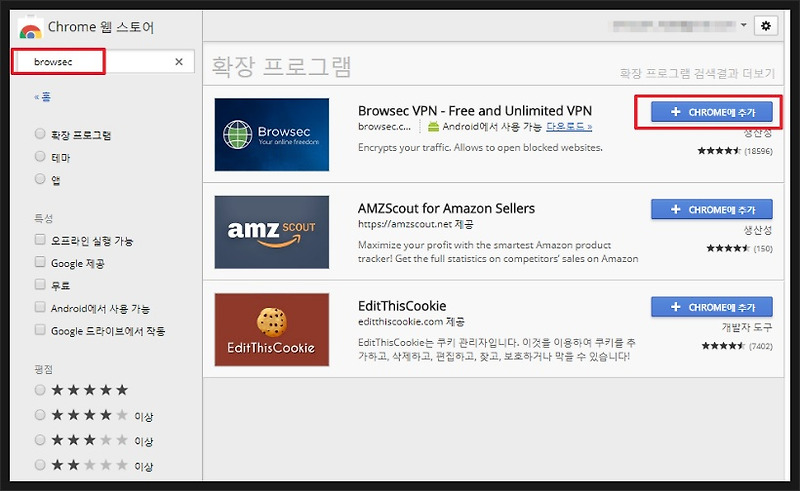
Task: Click 확장 프로그램 검색결과 더보기 link
Action: click(697, 73)
